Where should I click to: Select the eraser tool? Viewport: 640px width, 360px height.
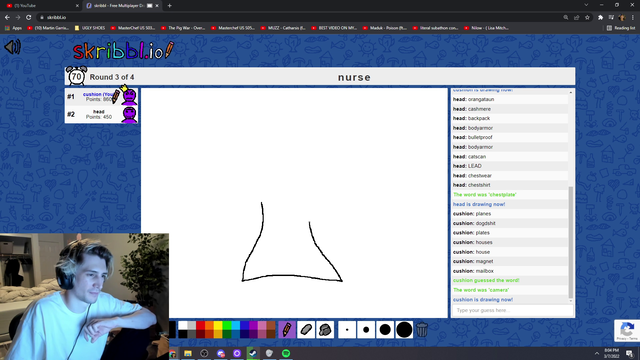tap(306, 330)
